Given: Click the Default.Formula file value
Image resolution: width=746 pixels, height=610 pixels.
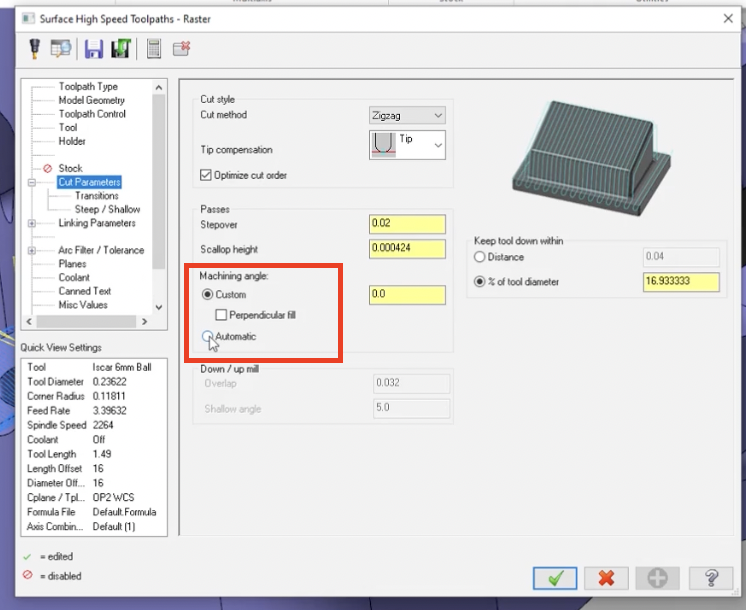Looking at the screenshot, I should [124, 512].
